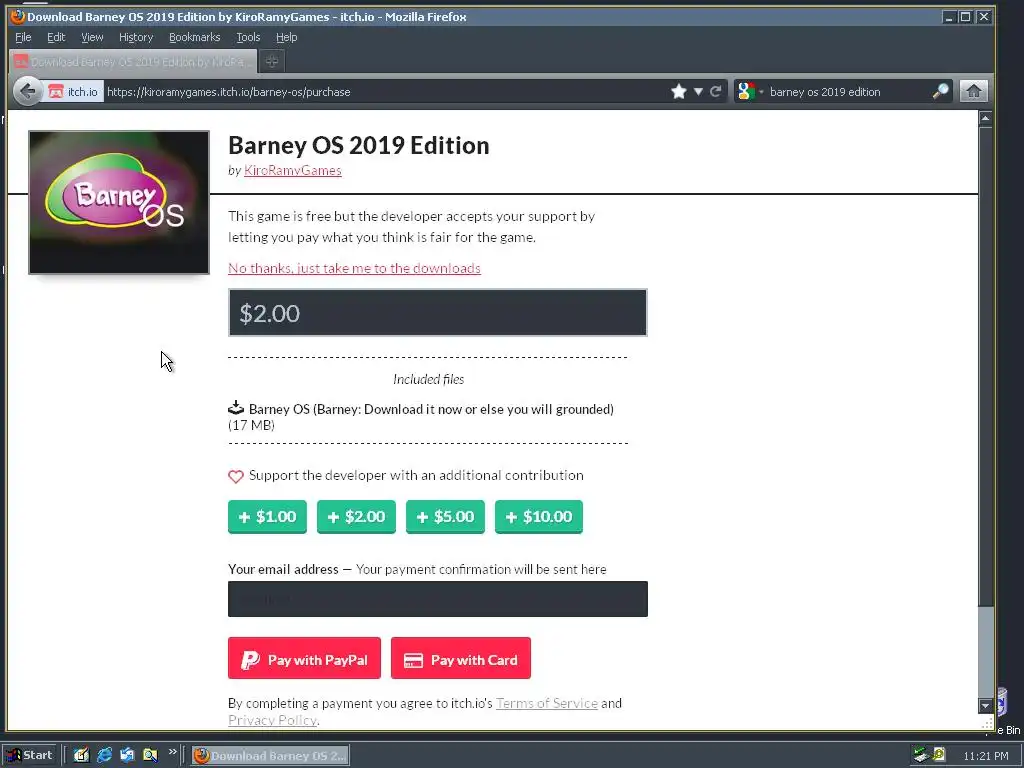The height and width of the screenshot is (768, 1024).
Task: Open the Privacy Policy link
Action: (x=272, y=720)
